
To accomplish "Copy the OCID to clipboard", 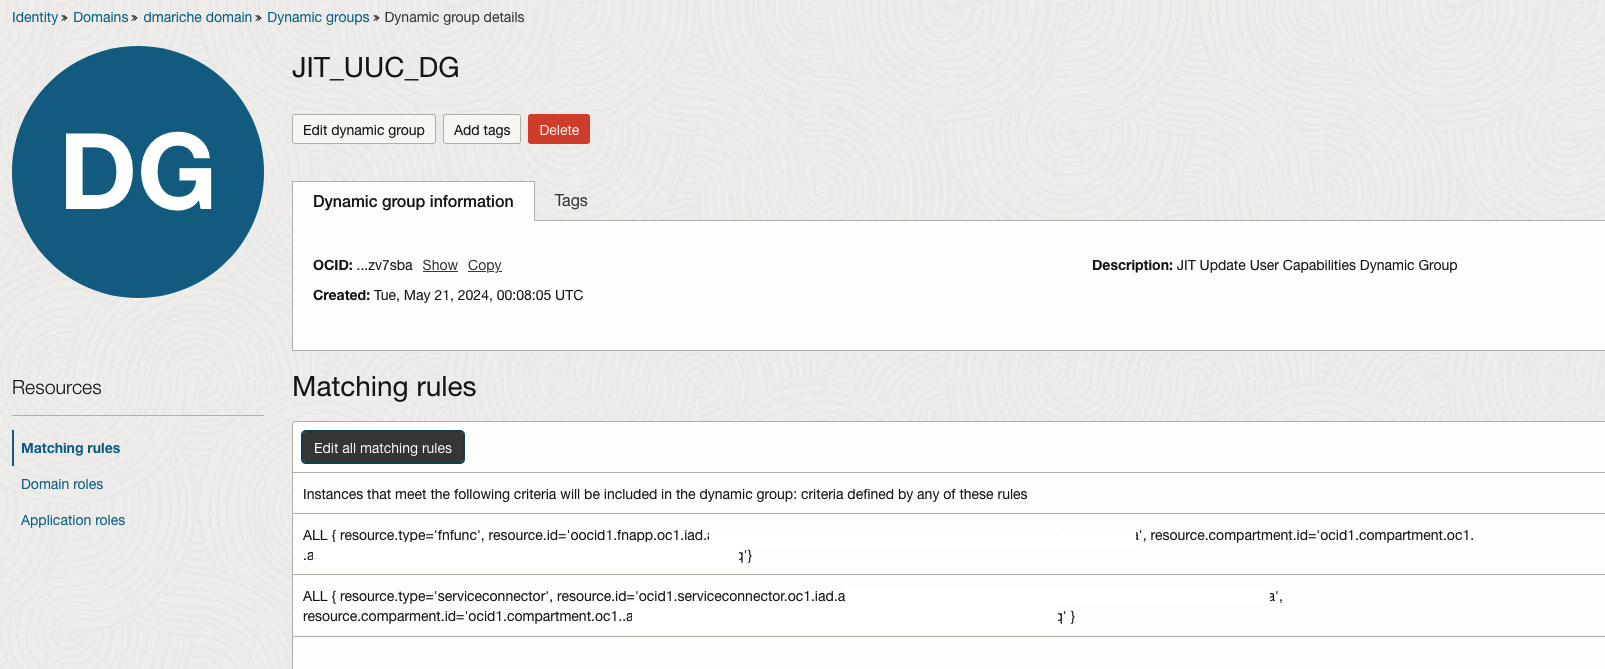I will (x=485, y=265).
